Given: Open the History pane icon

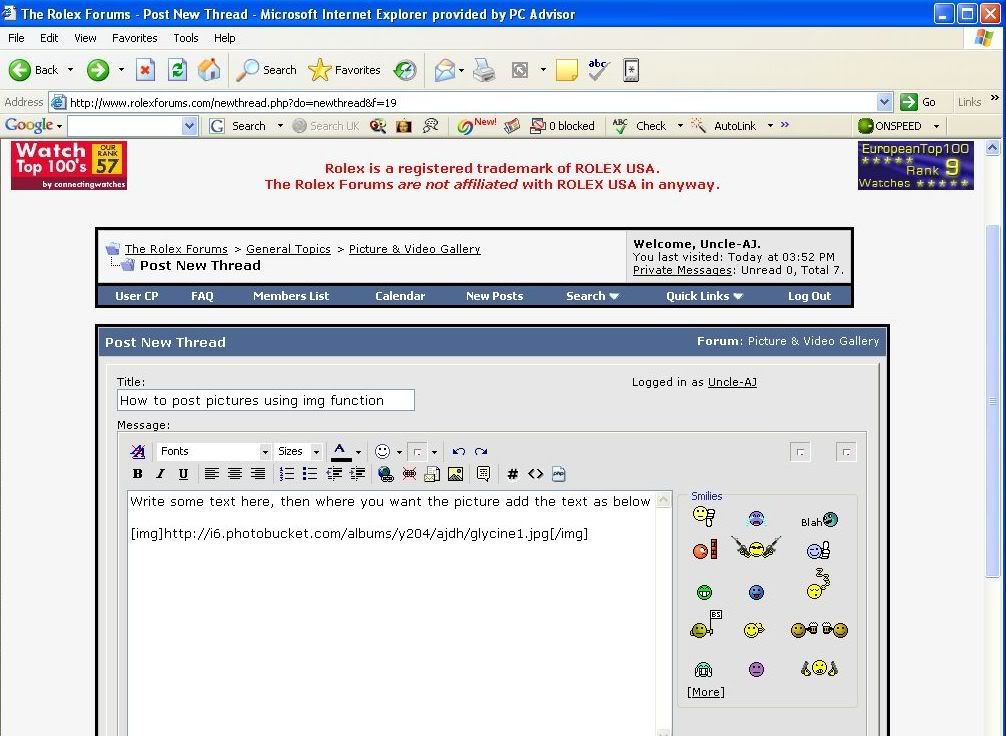Looking at the screenshot, I should click(405, 70).
